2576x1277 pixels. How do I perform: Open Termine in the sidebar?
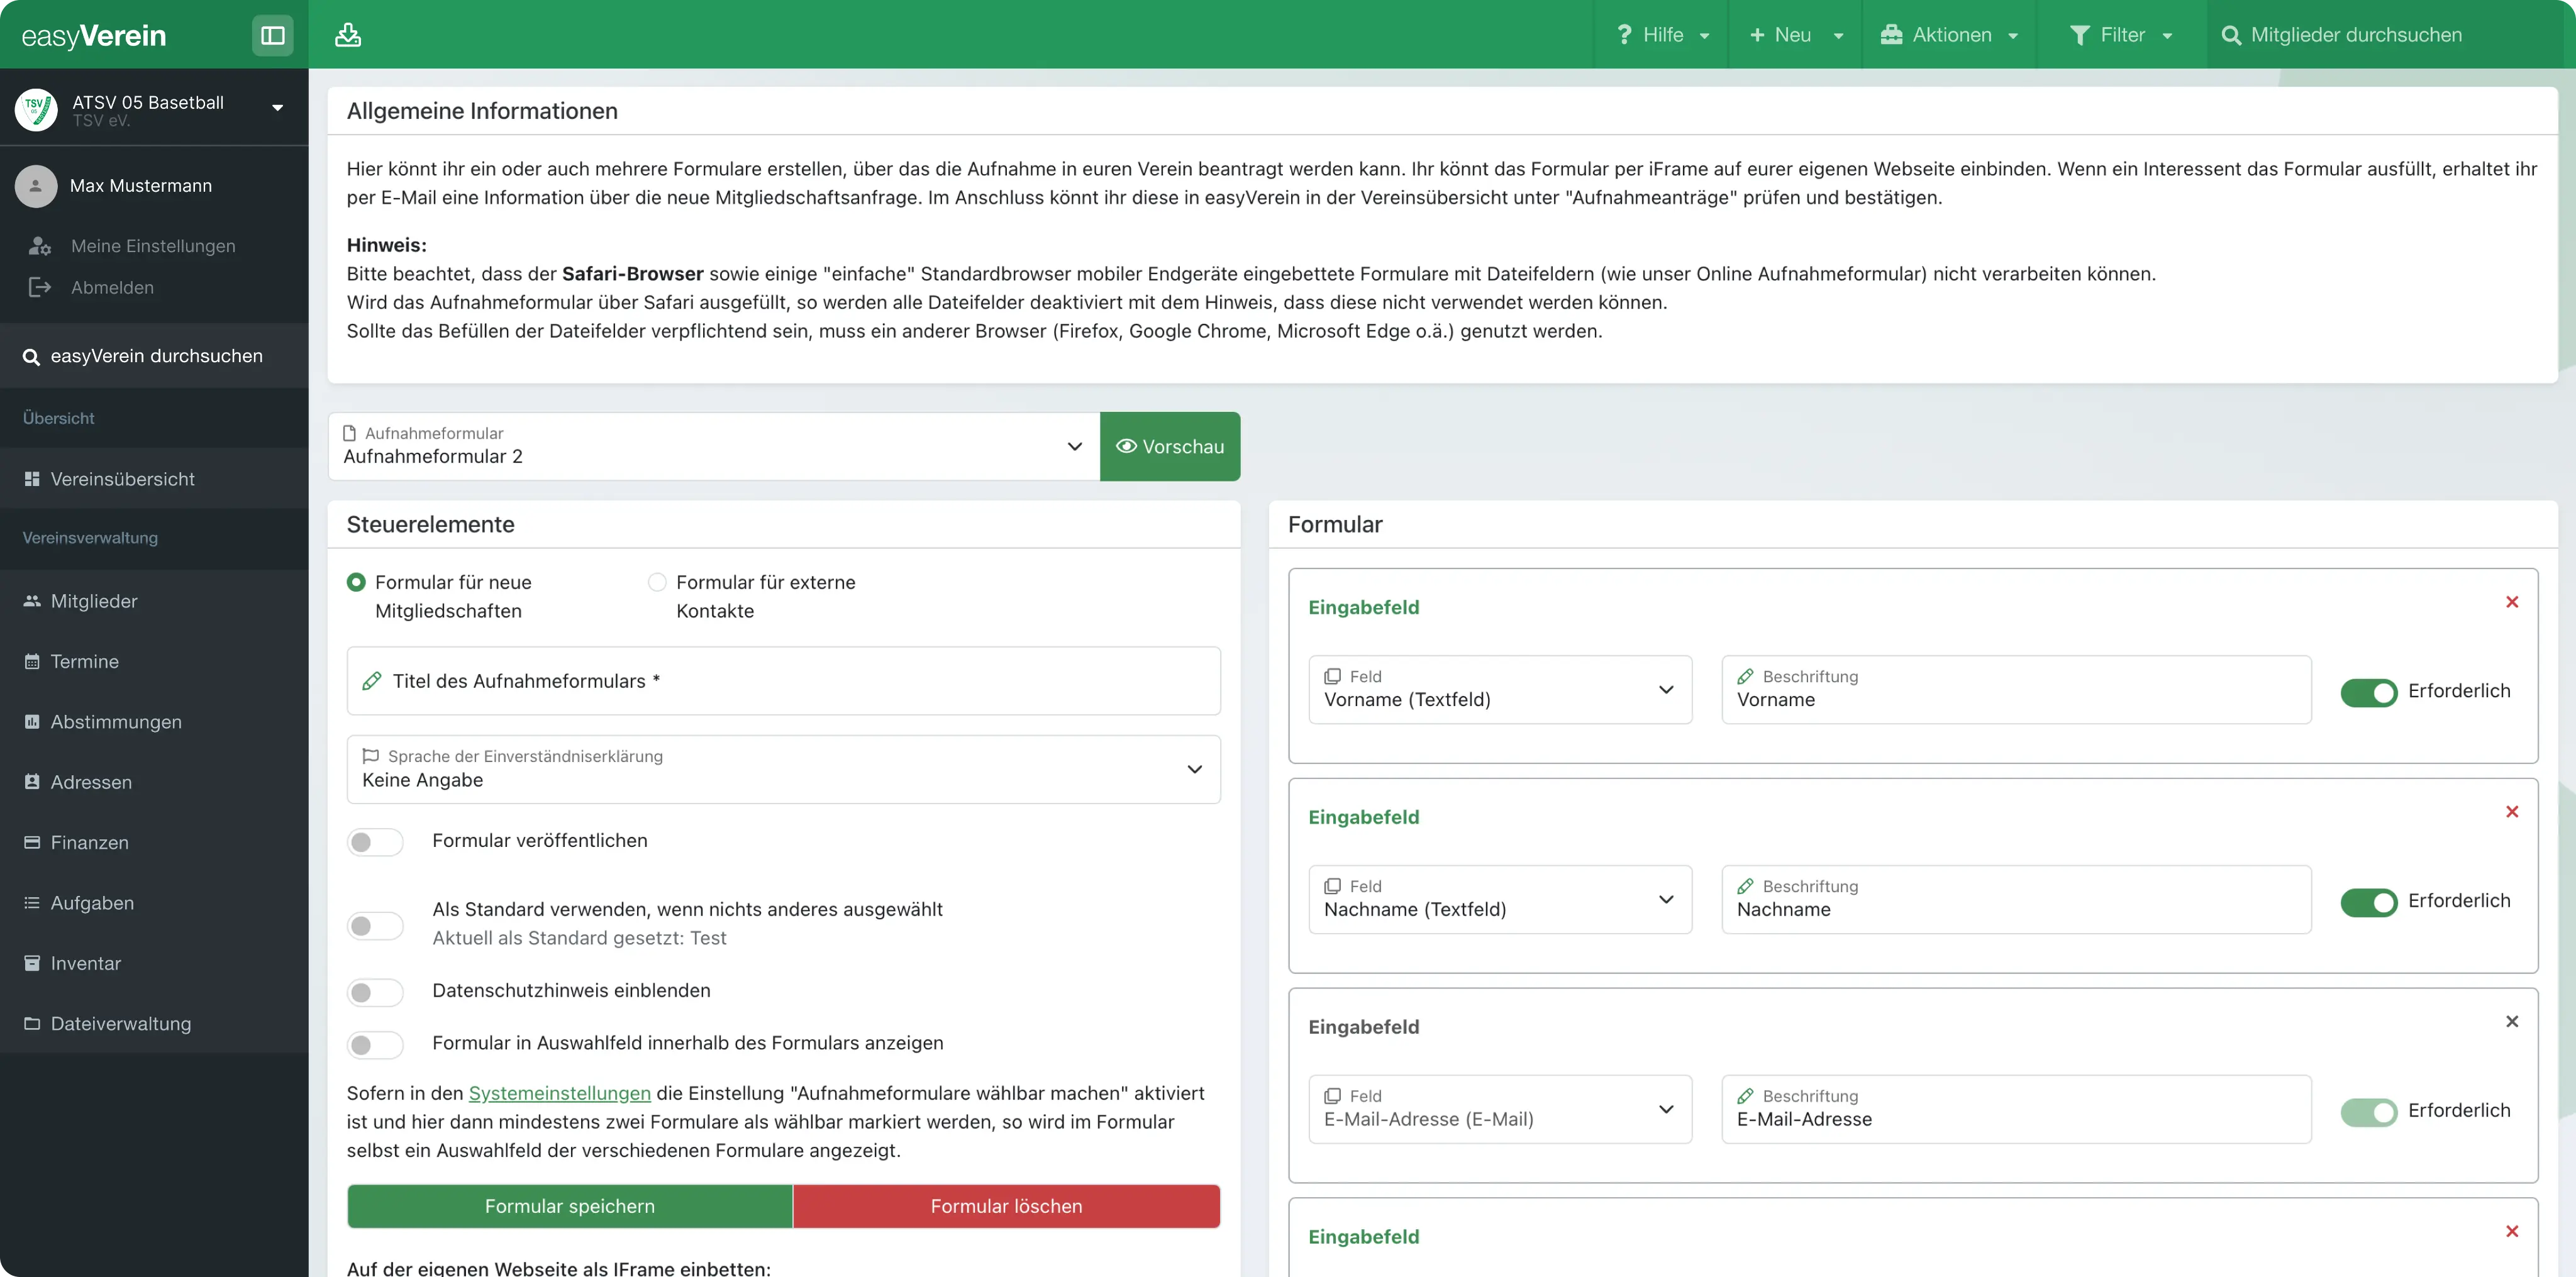pos(154,662)
